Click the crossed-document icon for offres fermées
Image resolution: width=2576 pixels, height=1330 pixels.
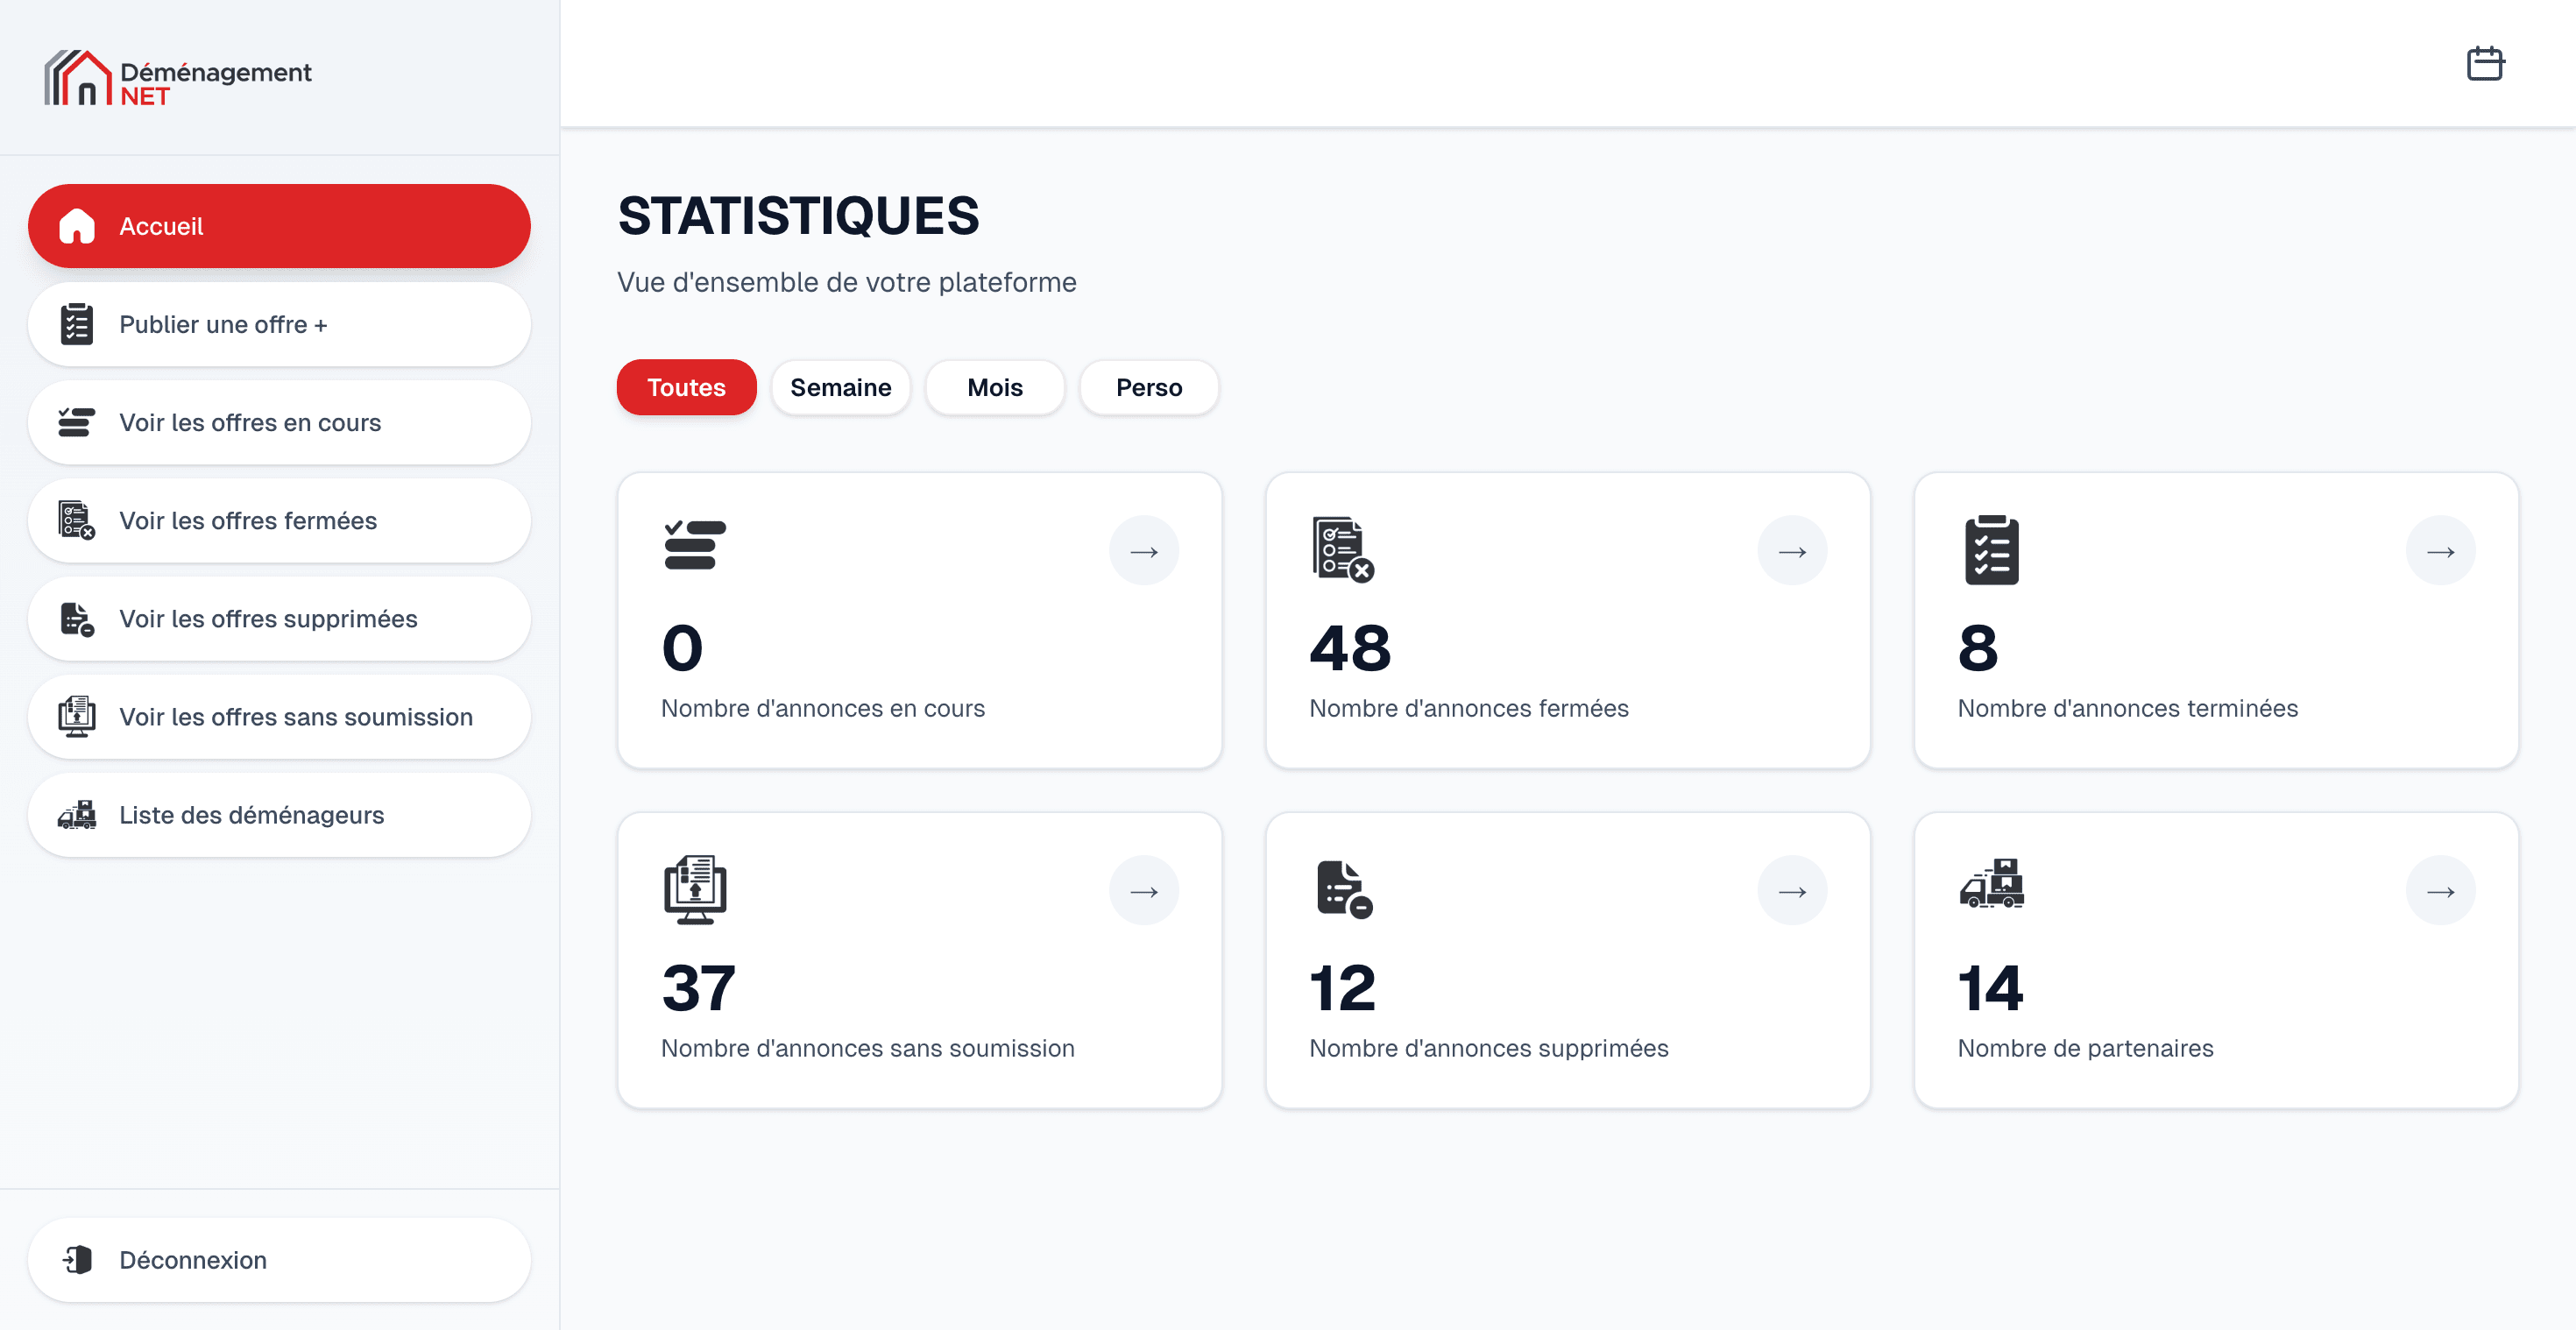point(77,520)
